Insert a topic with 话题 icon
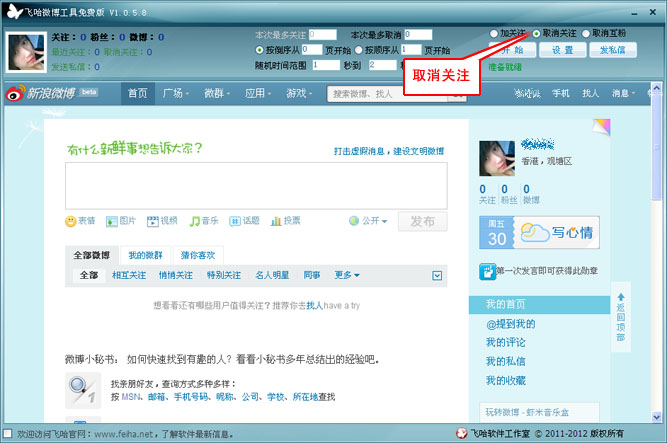667x443 pixels. pos(234,221)
